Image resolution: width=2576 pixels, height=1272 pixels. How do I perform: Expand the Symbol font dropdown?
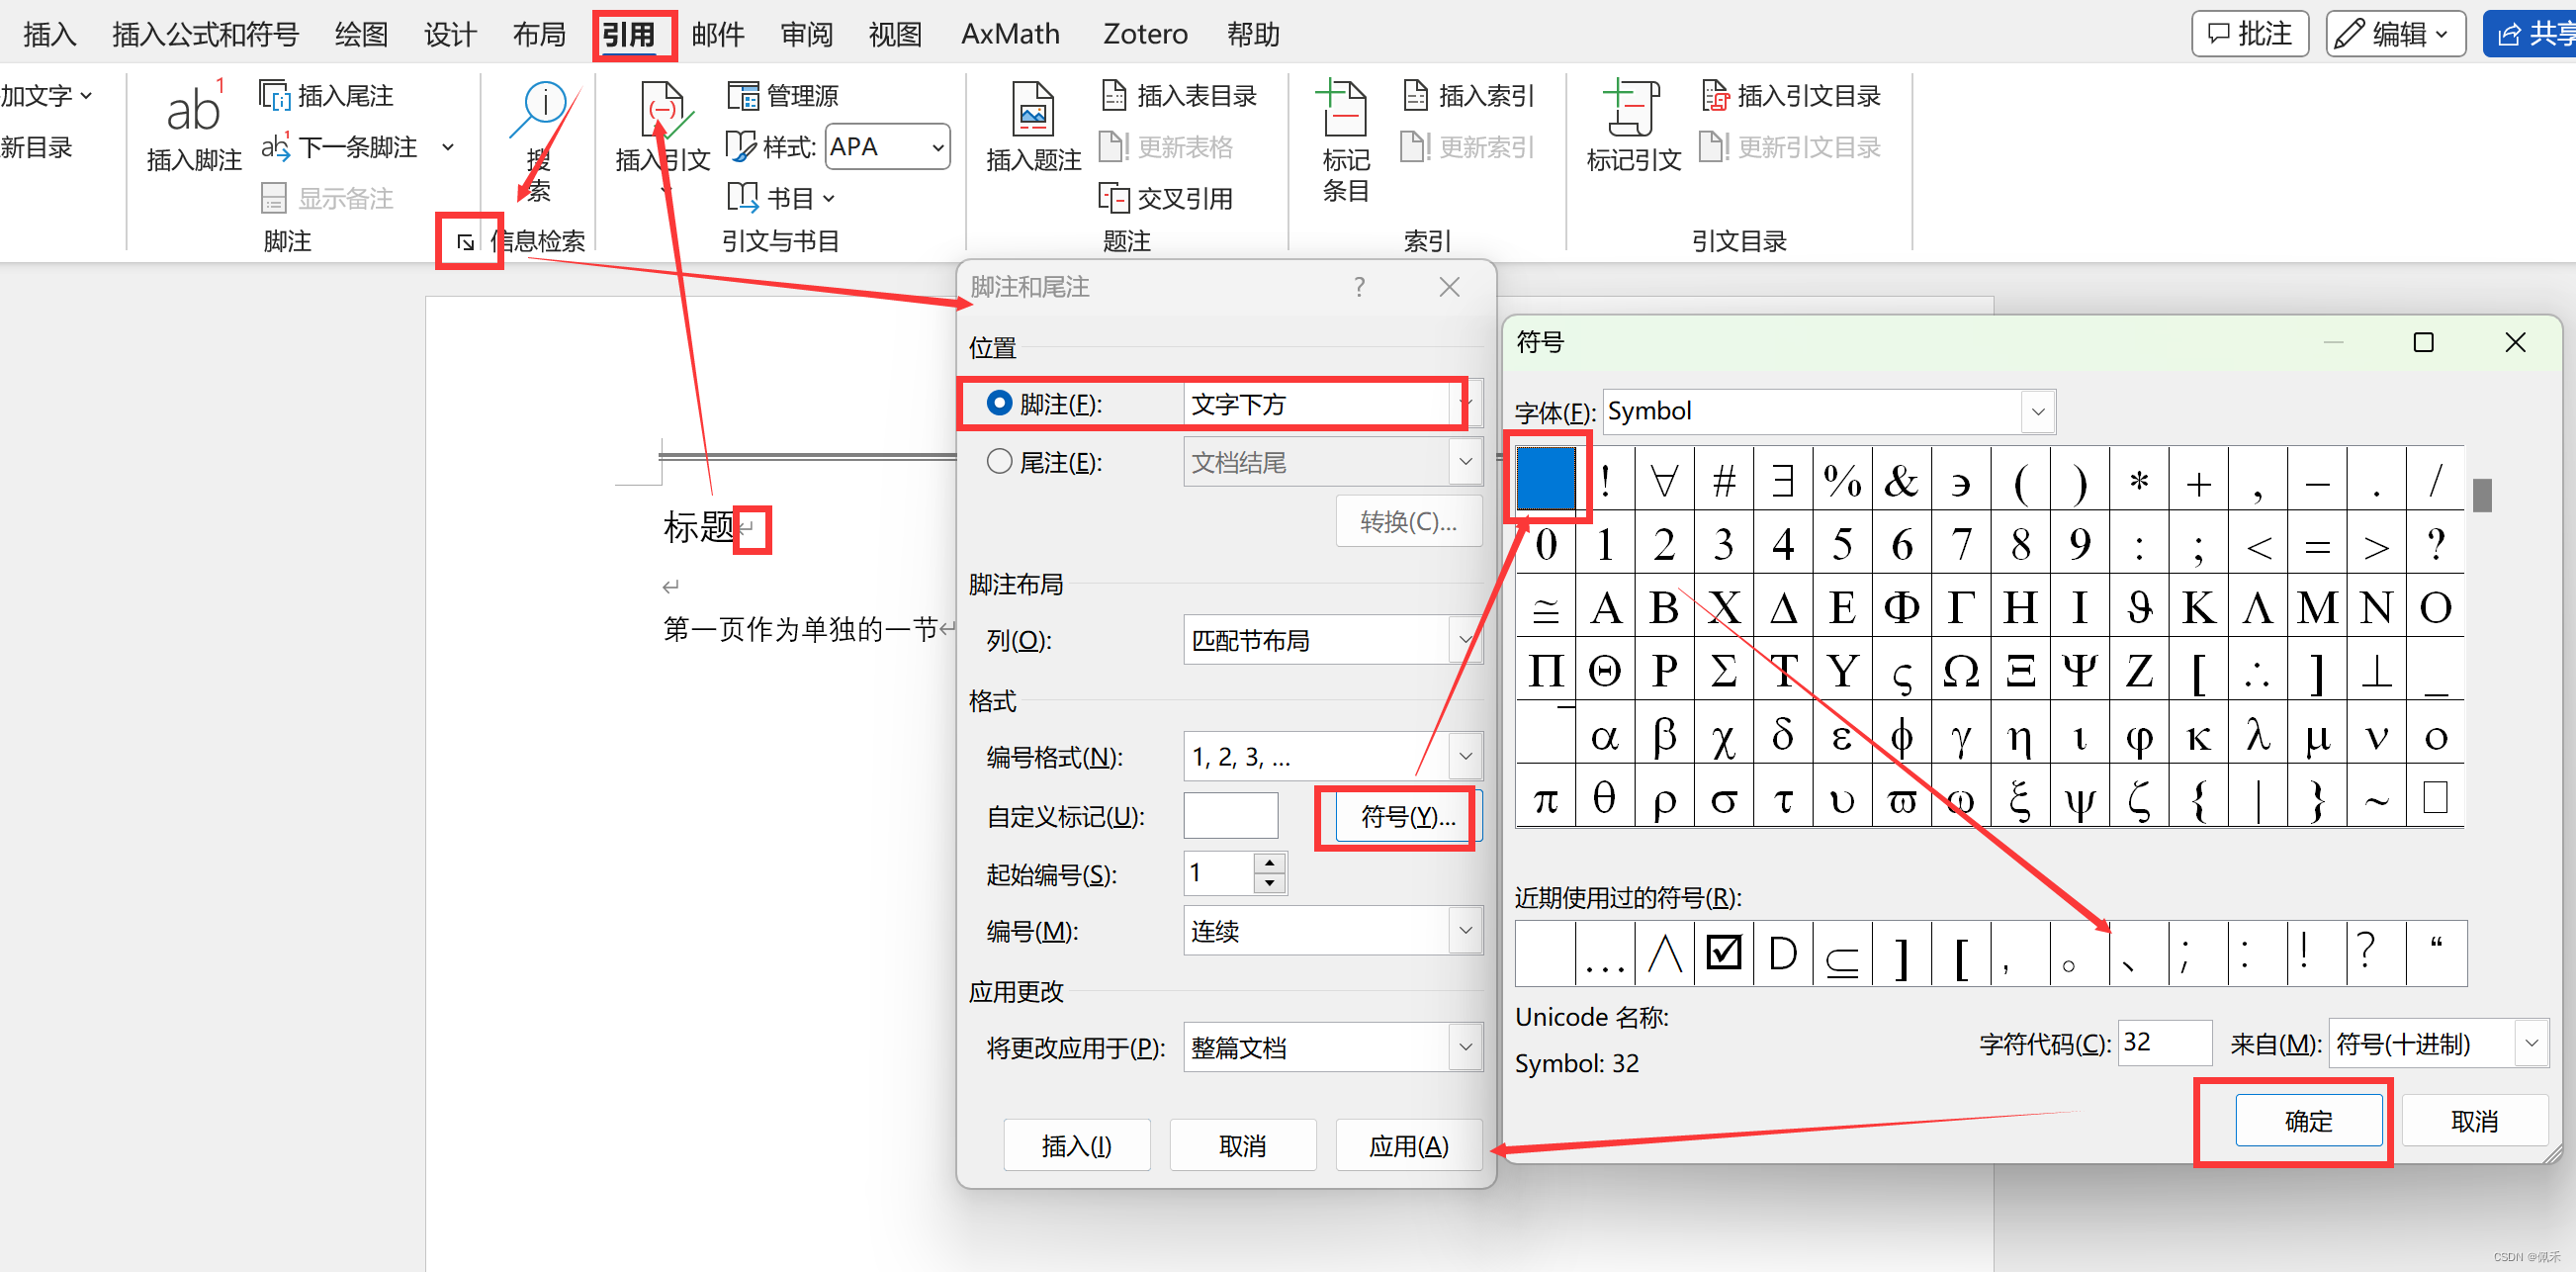click(2037, 412)
